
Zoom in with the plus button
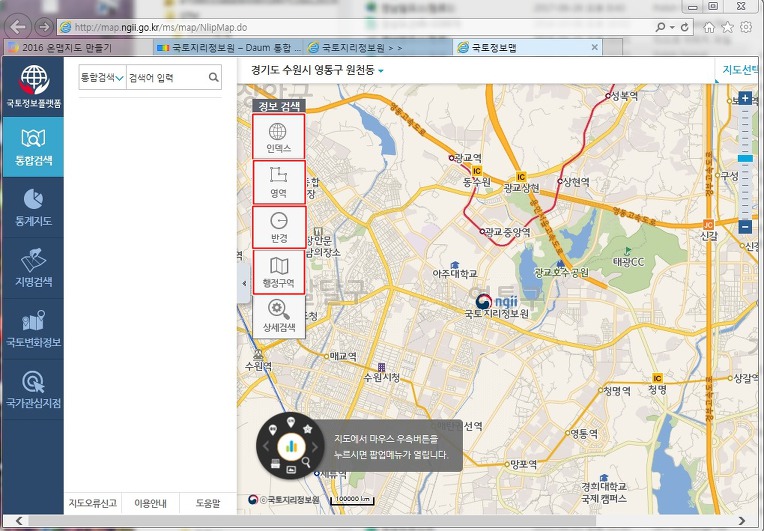[745, 98]
